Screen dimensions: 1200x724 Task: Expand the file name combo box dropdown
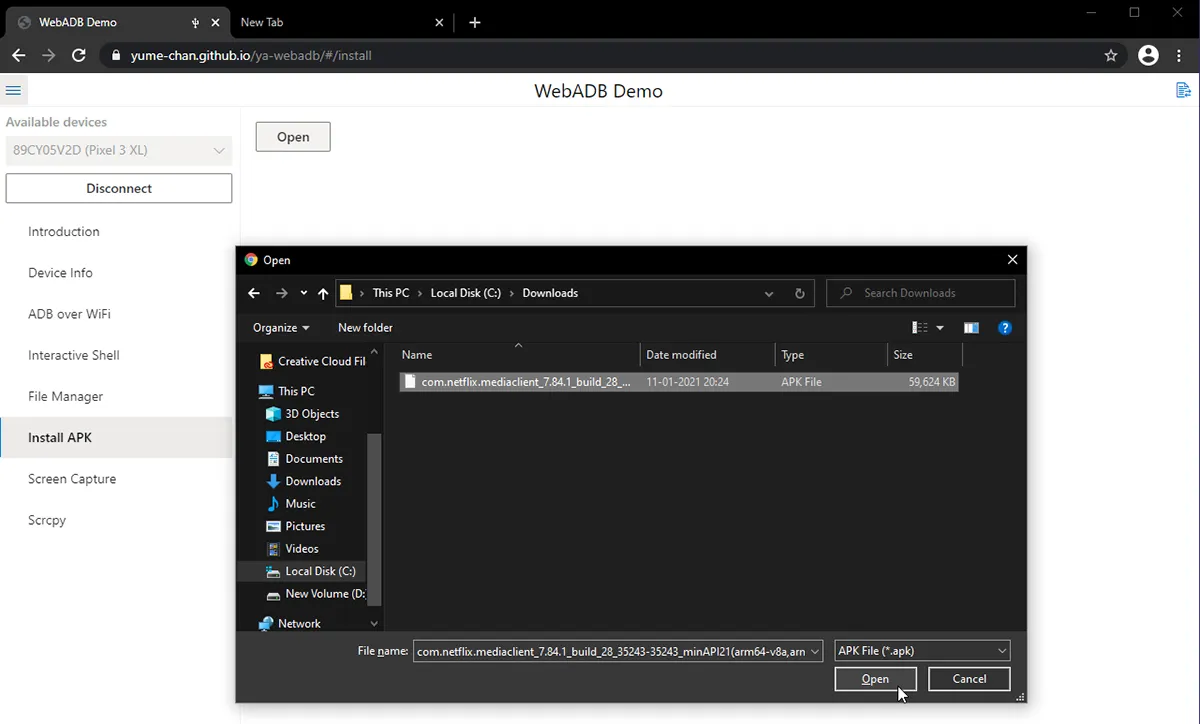816,650
